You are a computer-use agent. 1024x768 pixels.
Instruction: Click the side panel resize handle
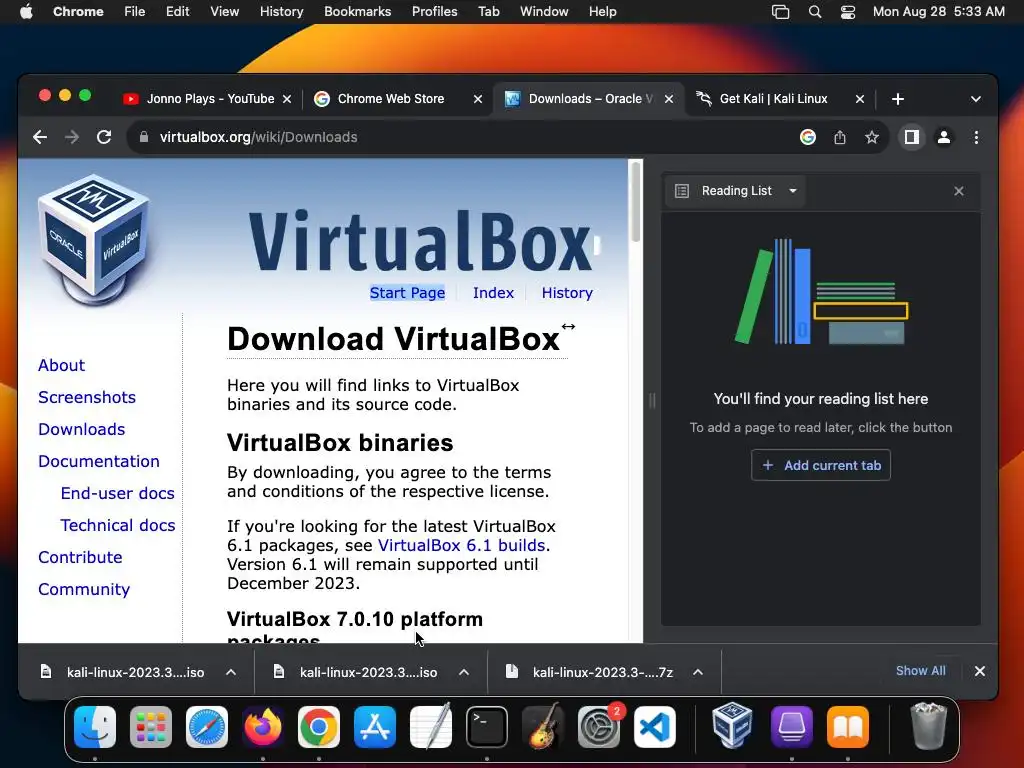tap(652, 400)
